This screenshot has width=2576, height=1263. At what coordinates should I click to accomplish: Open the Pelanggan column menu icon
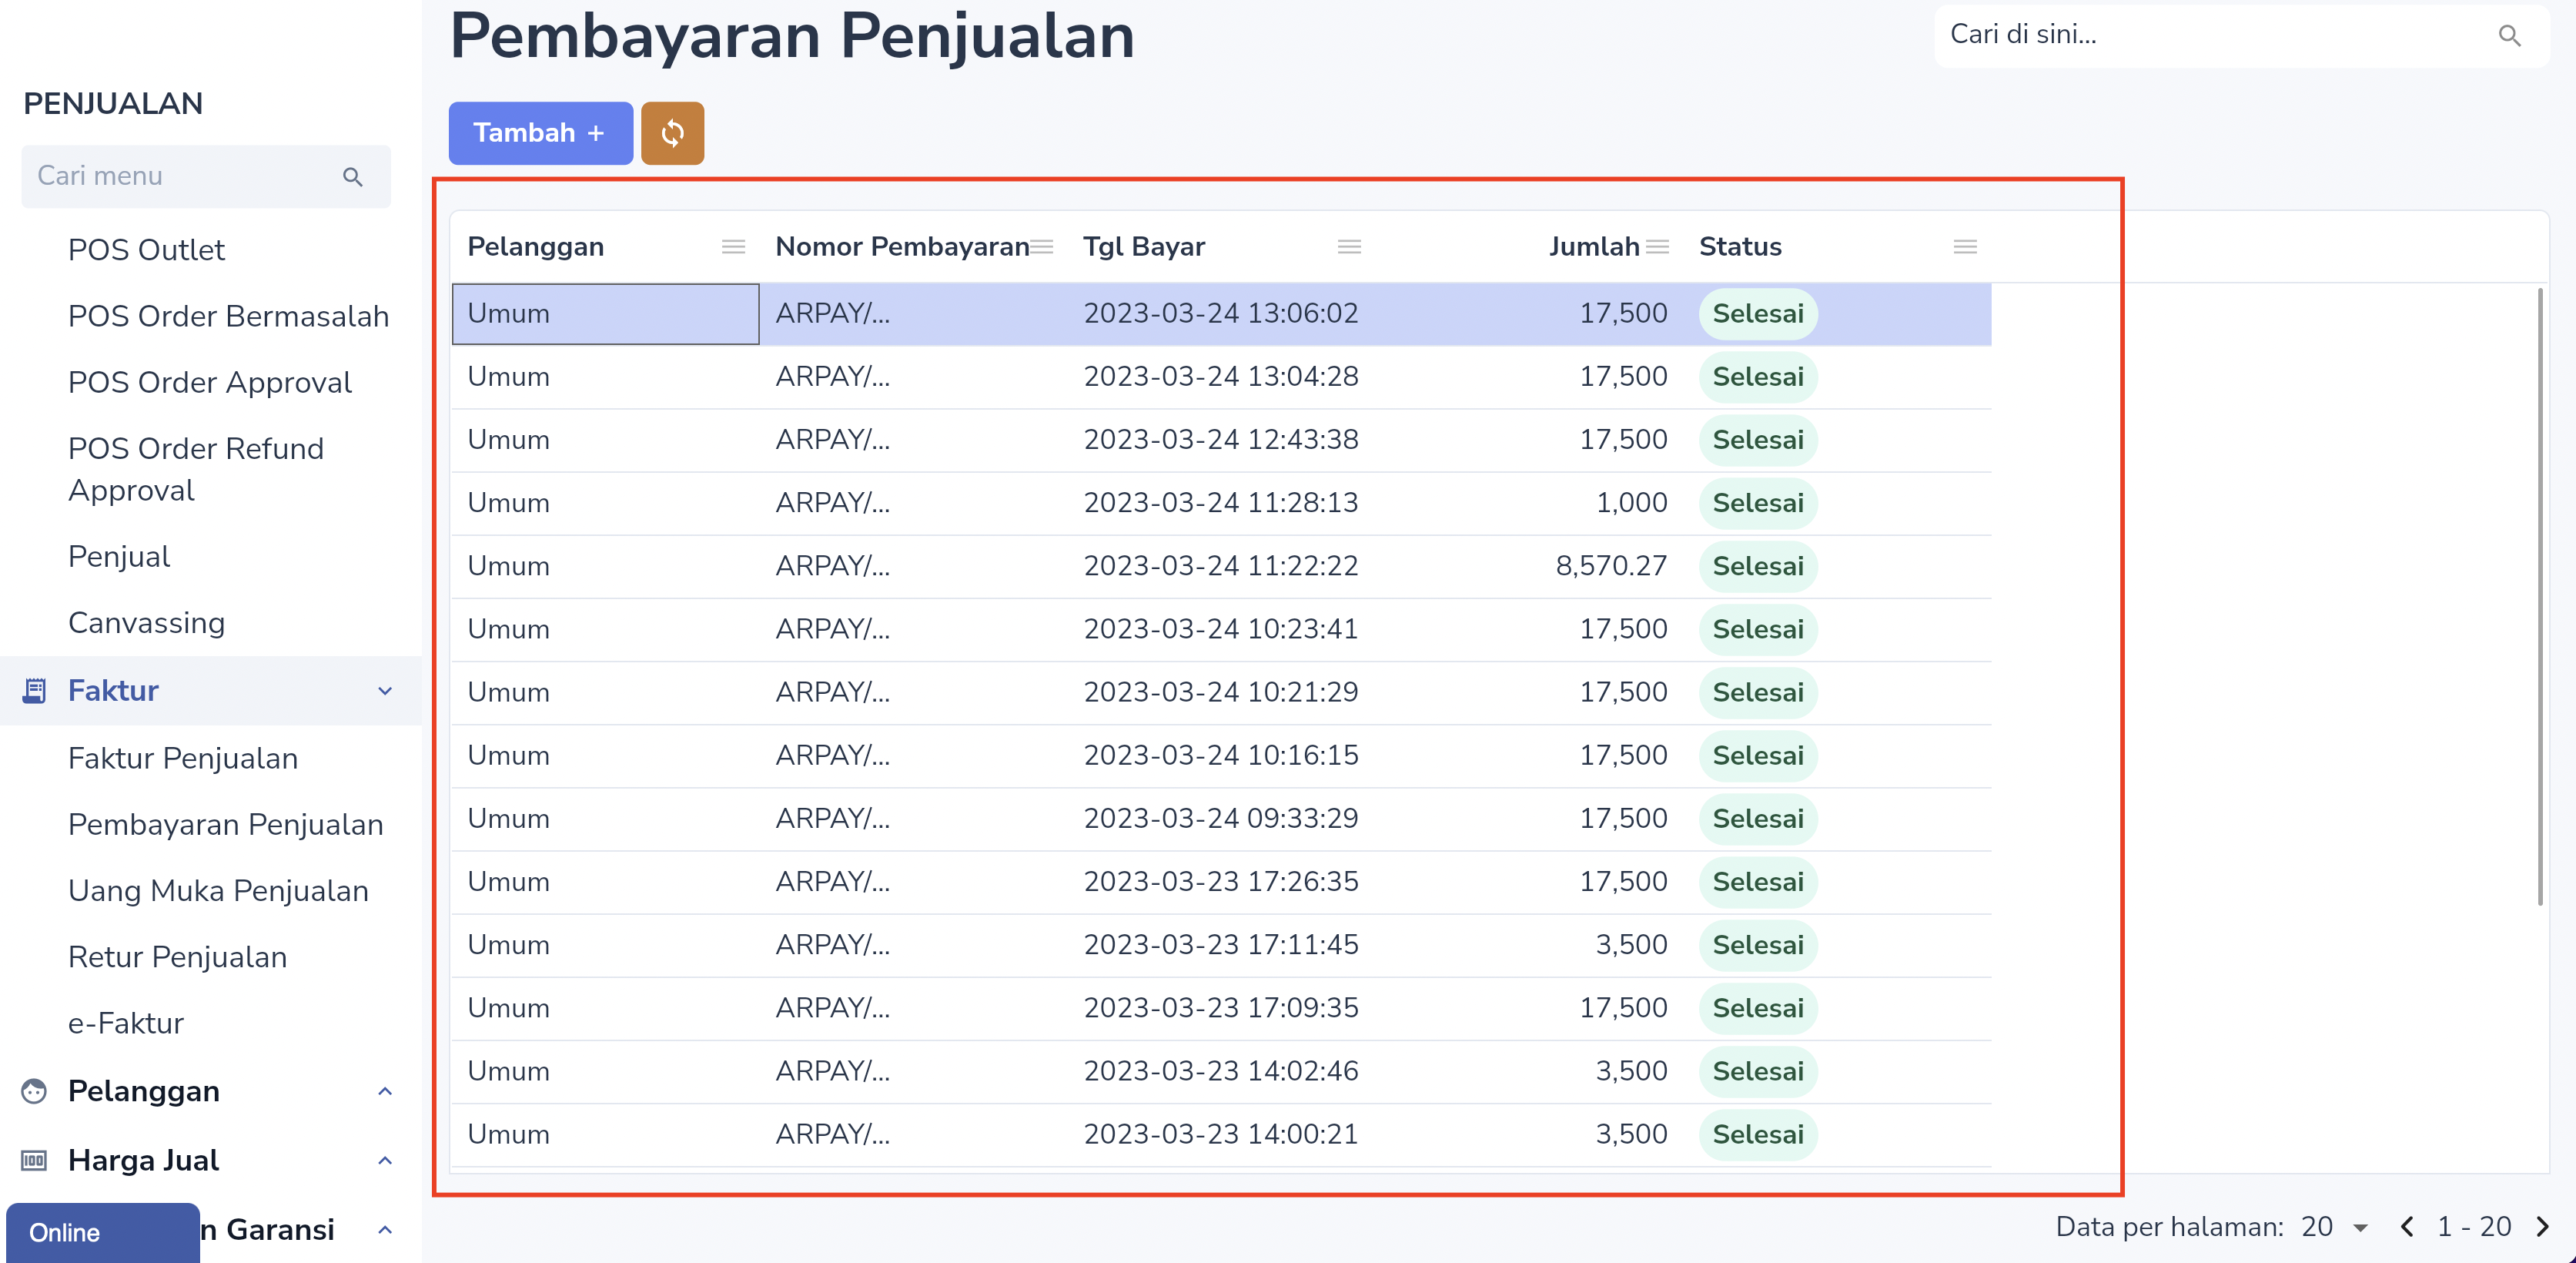pos(733,247)
